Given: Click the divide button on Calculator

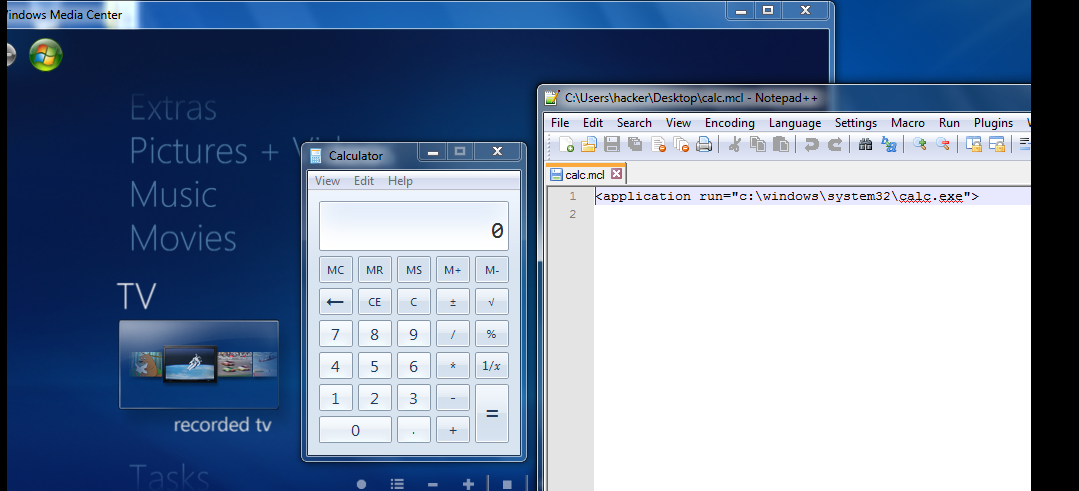Looking at the screenshot, I should tap(453, 334).
